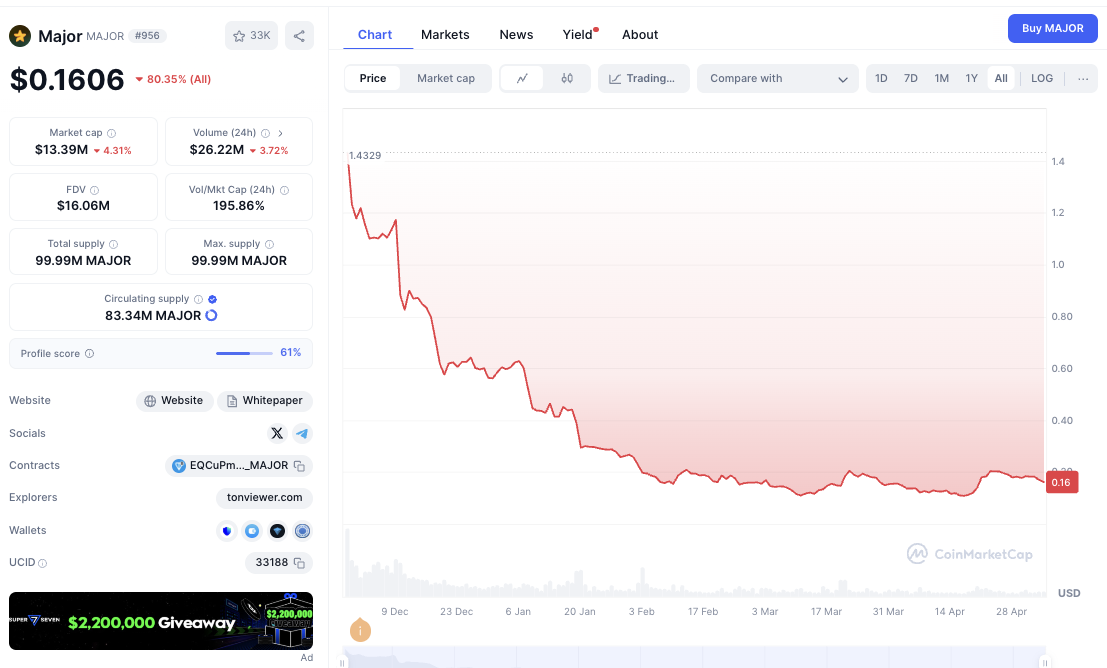
Task: Click the $16.06M FDV value
Action: (x=83, y=205)
